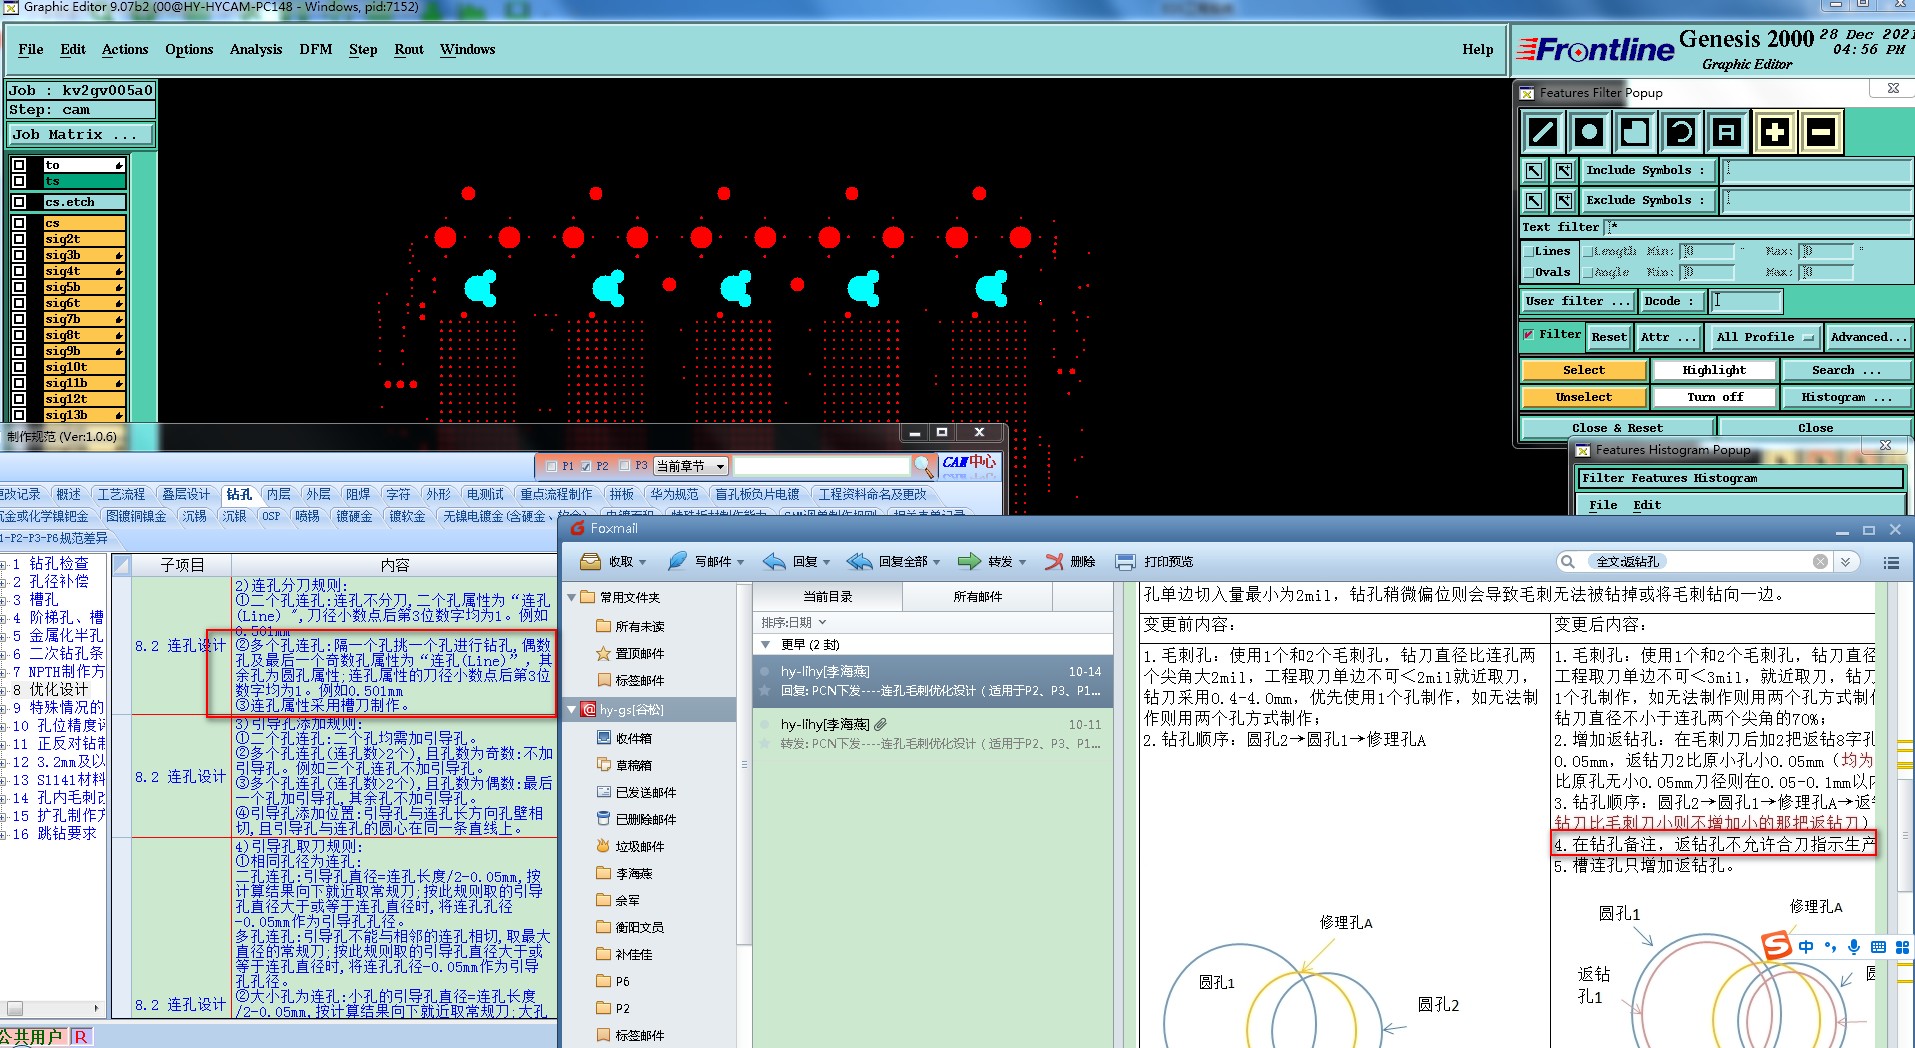Open the DFM menu
1915x1048 pixels.
point(316,49)
